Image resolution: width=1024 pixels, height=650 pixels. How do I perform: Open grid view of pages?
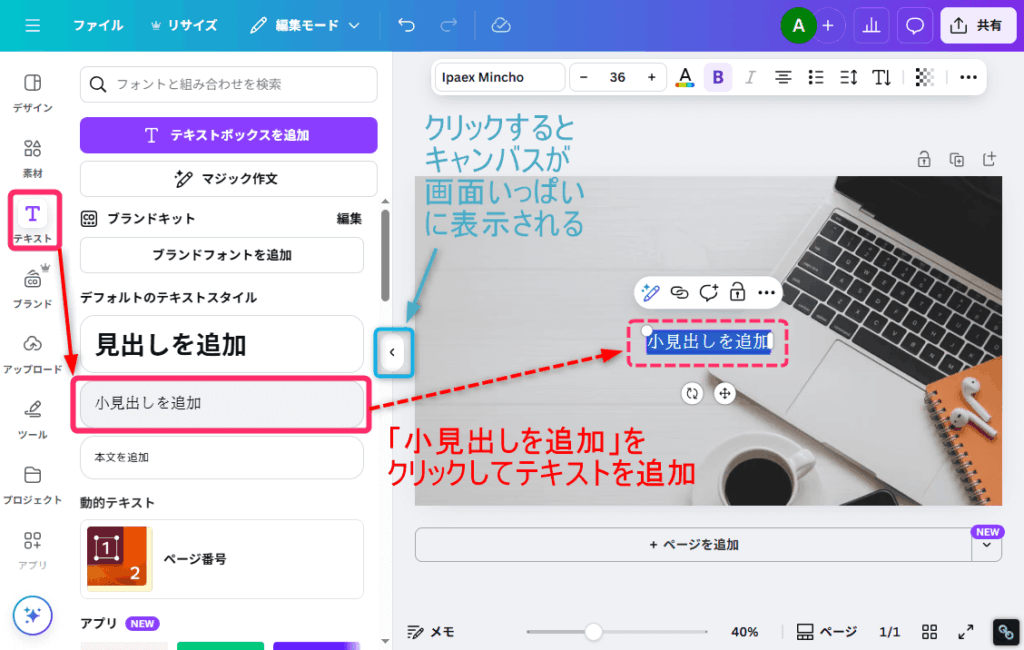pyautogui.click(x=929, y=632)
